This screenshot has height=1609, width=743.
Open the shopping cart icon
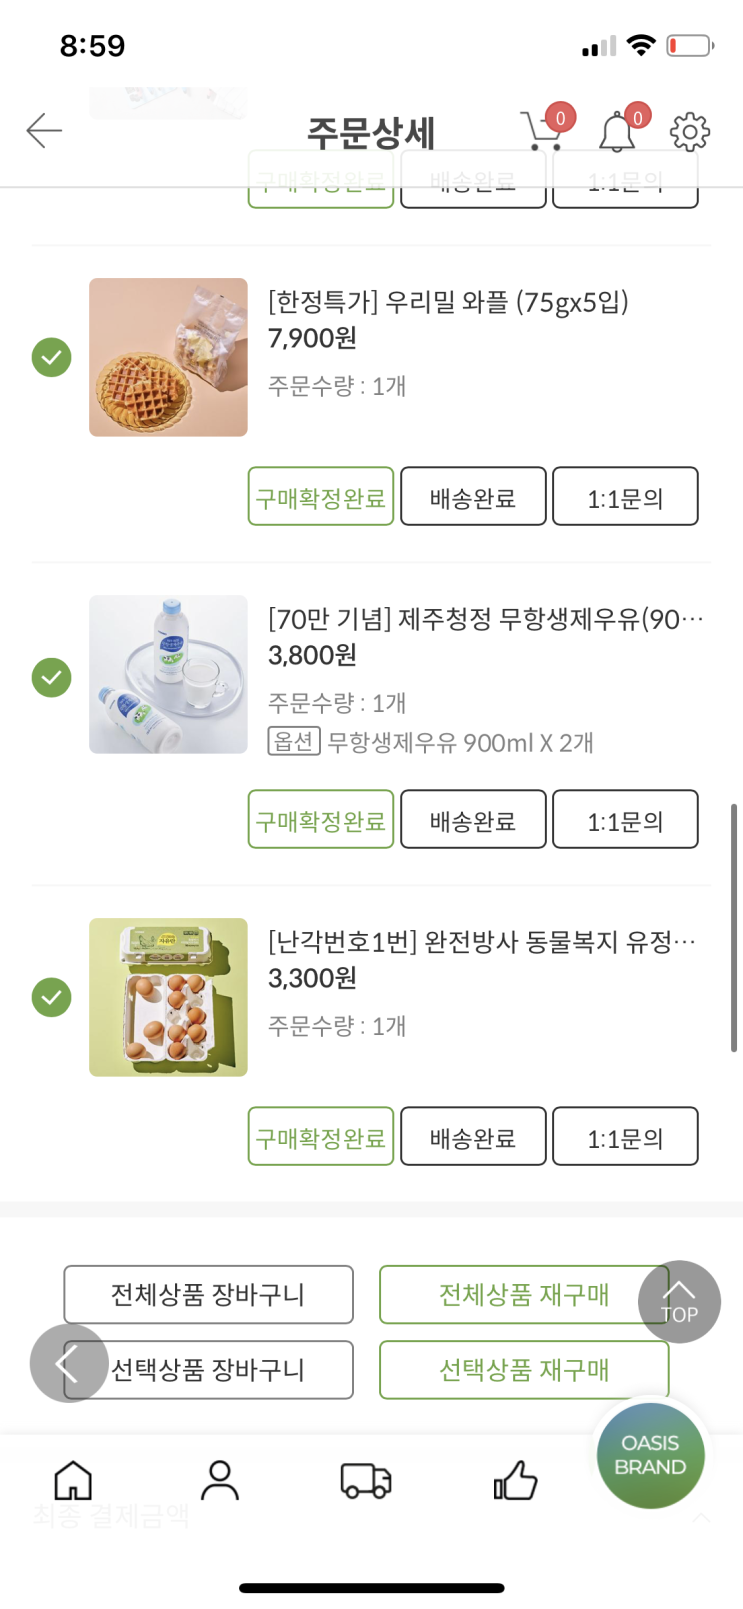tap(542, 131)
